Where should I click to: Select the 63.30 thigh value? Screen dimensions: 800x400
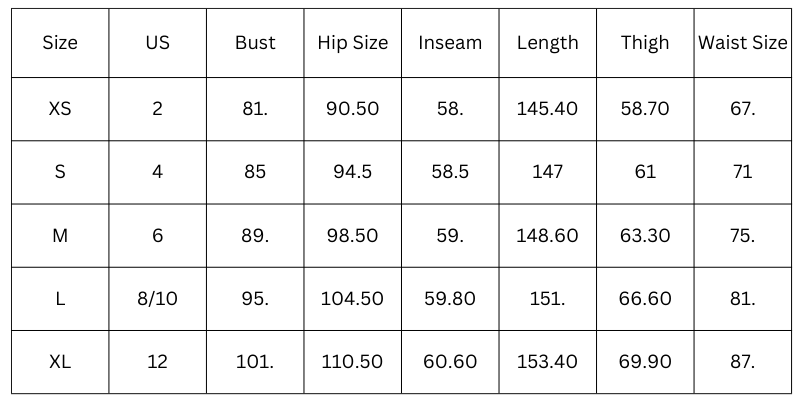point(645,235)
